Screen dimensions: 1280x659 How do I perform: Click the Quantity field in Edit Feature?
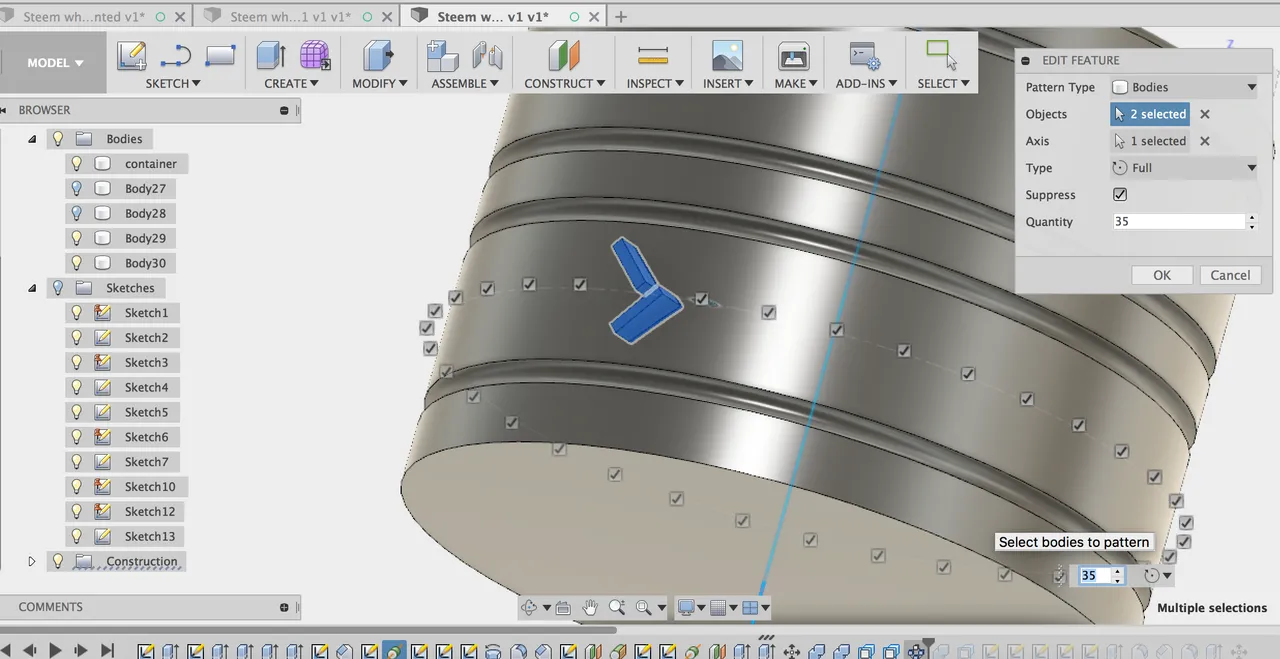coord(1179,222)
